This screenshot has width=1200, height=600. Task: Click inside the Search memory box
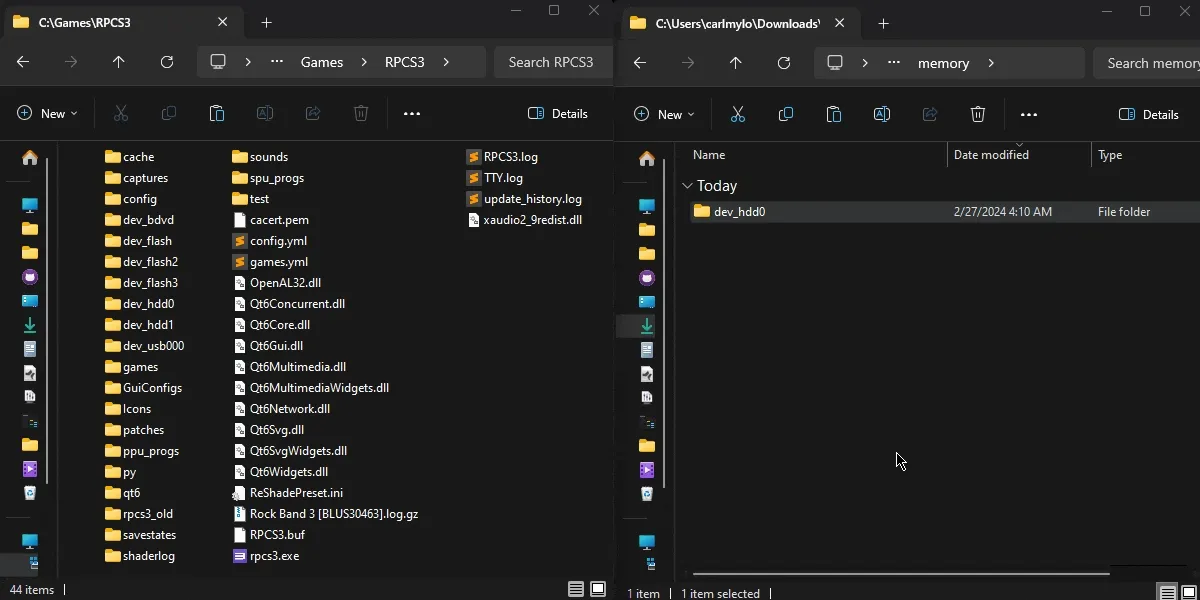click(x=1150, y=62)
